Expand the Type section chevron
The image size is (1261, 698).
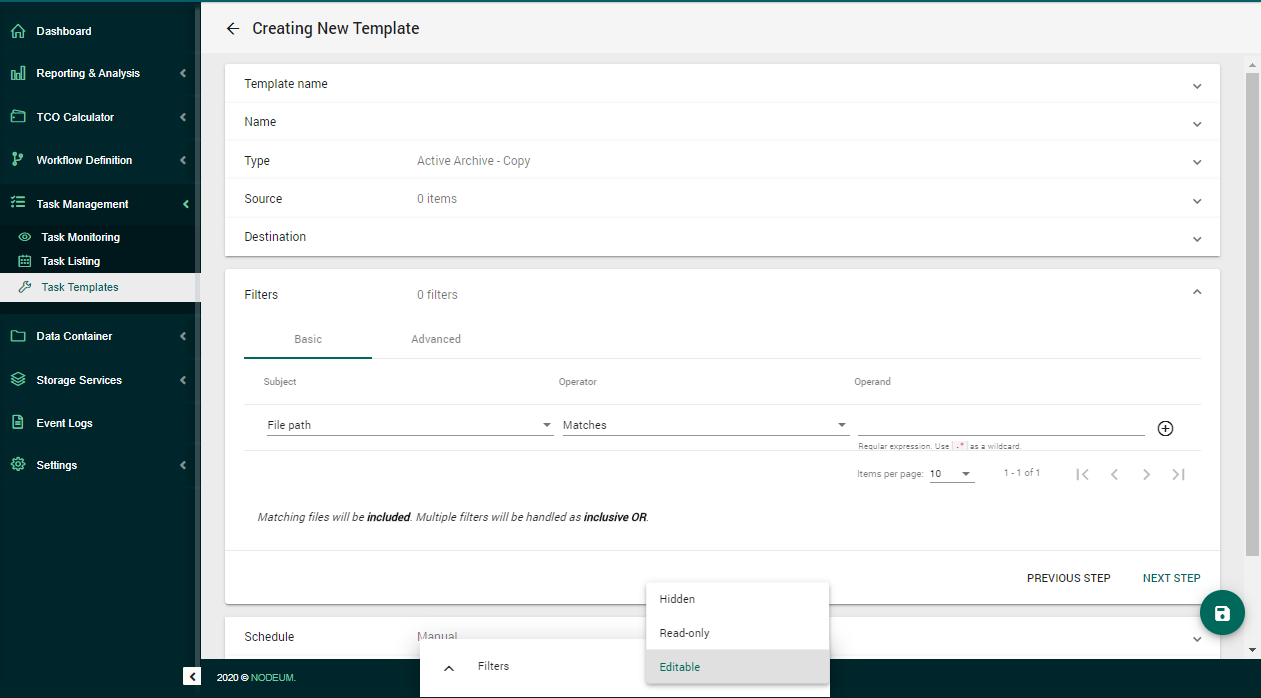(x=1197, y=162)
